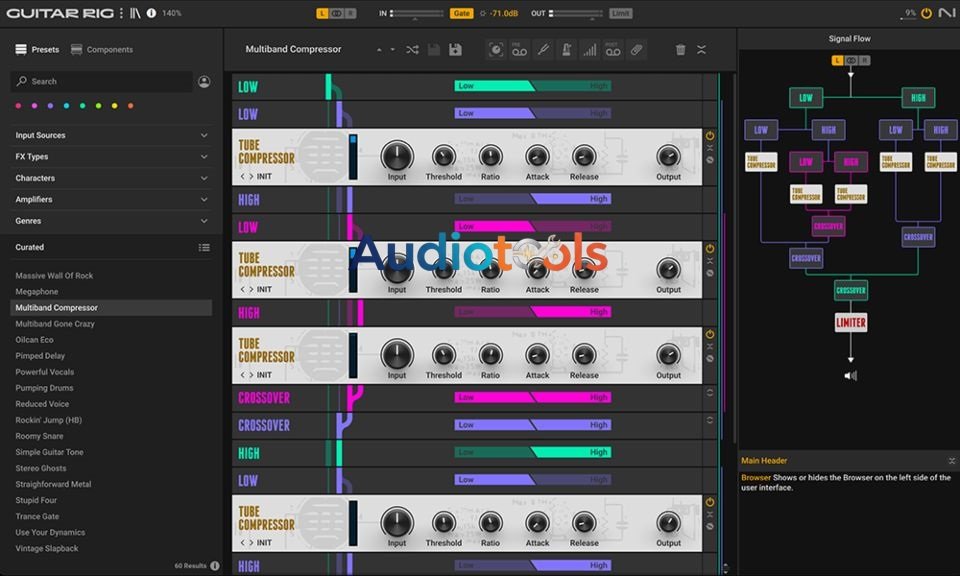960x576 pixels.
Task: Click the random preset shuffle icon
Action: click(412, 49)
